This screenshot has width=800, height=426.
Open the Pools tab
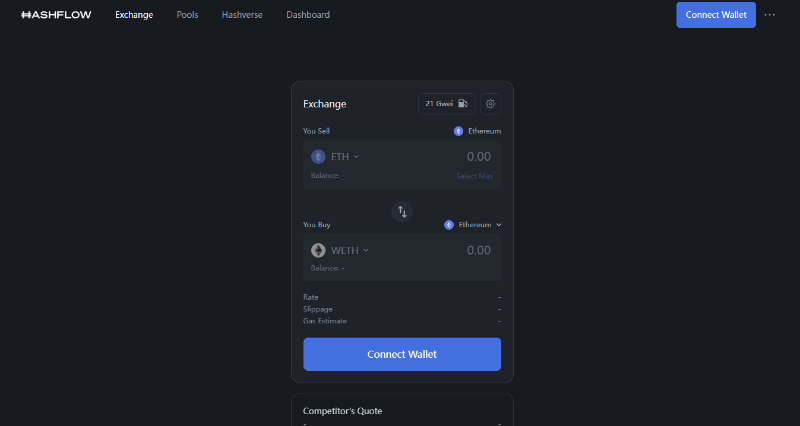click(187, 15)
